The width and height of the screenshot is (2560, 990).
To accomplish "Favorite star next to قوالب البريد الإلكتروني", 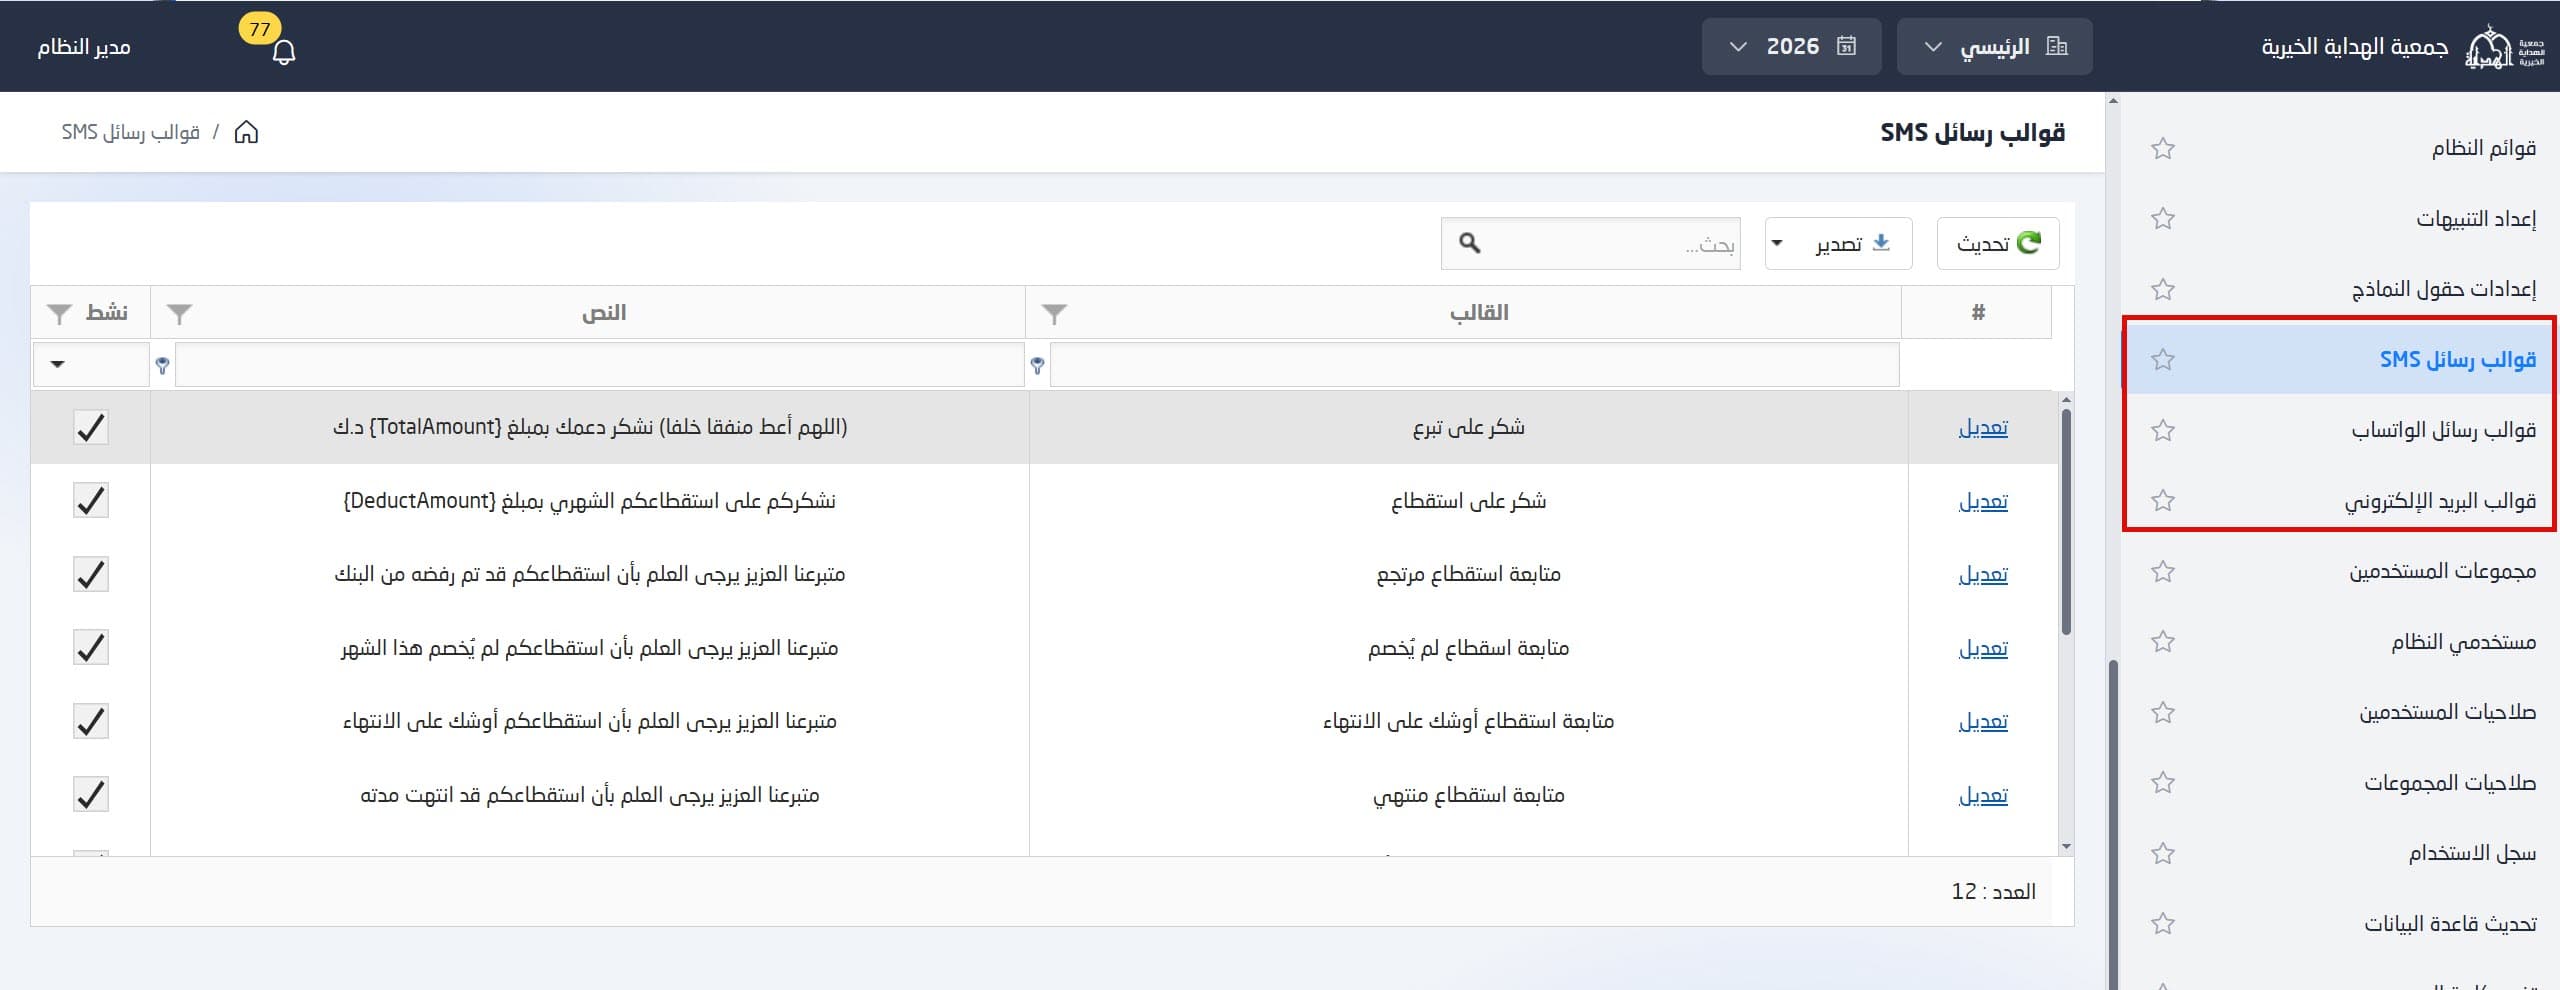I will 2163,500.
